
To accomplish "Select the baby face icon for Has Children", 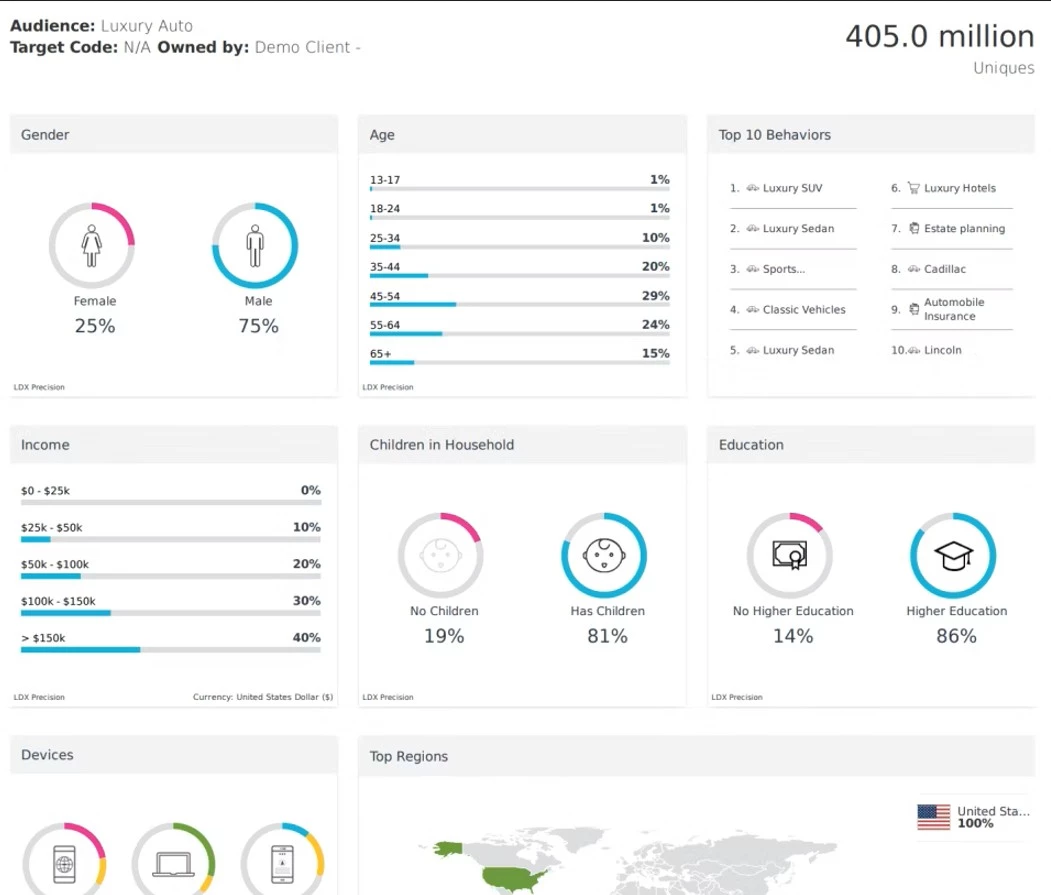I will (604, 555).
